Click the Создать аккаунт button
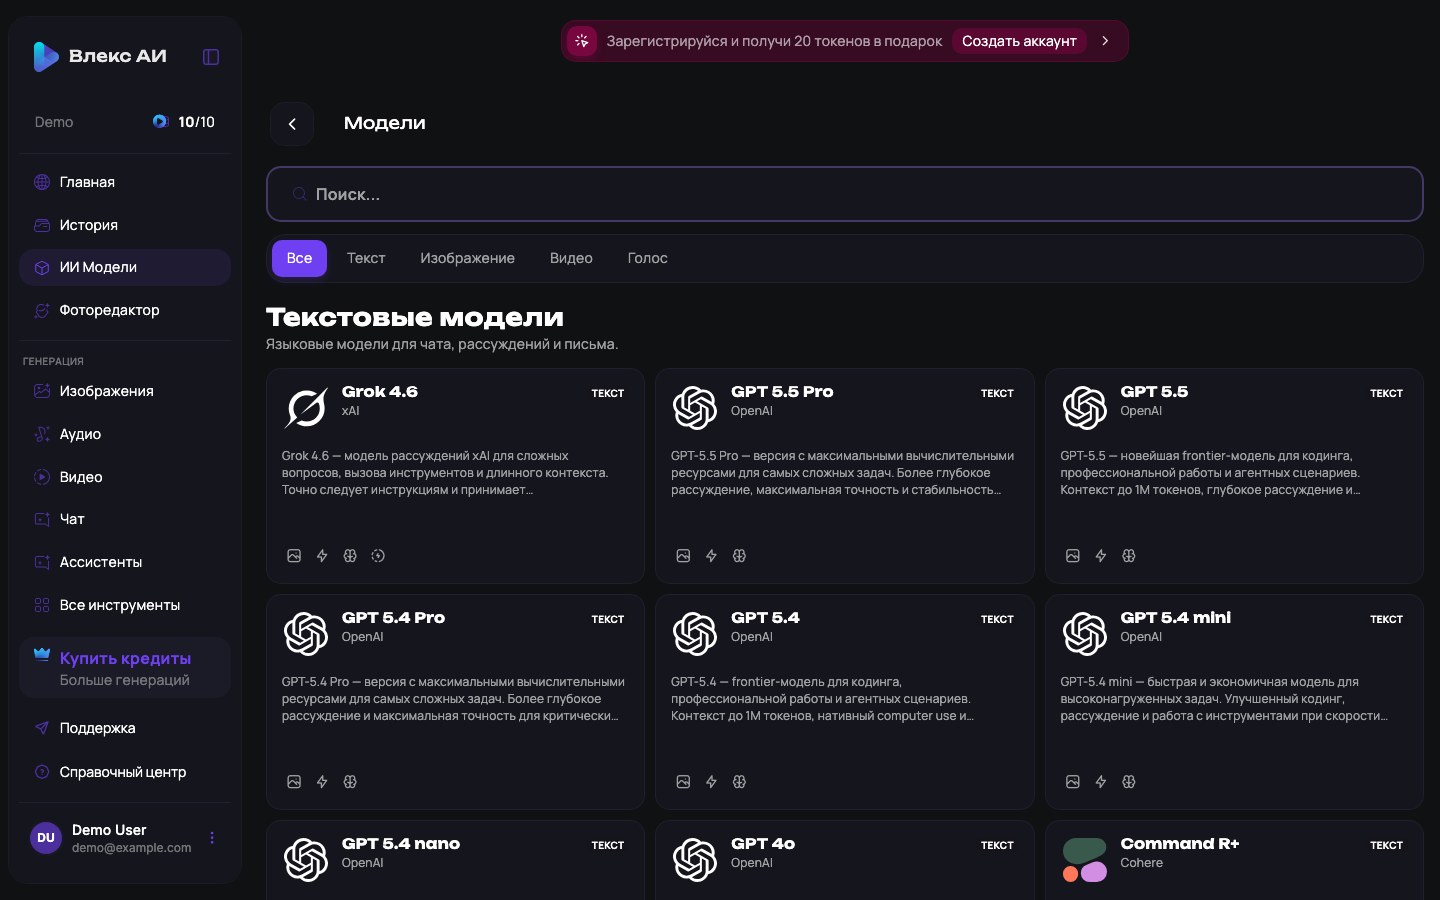Screen dimensions: 1440x900 click(1019, 41)
